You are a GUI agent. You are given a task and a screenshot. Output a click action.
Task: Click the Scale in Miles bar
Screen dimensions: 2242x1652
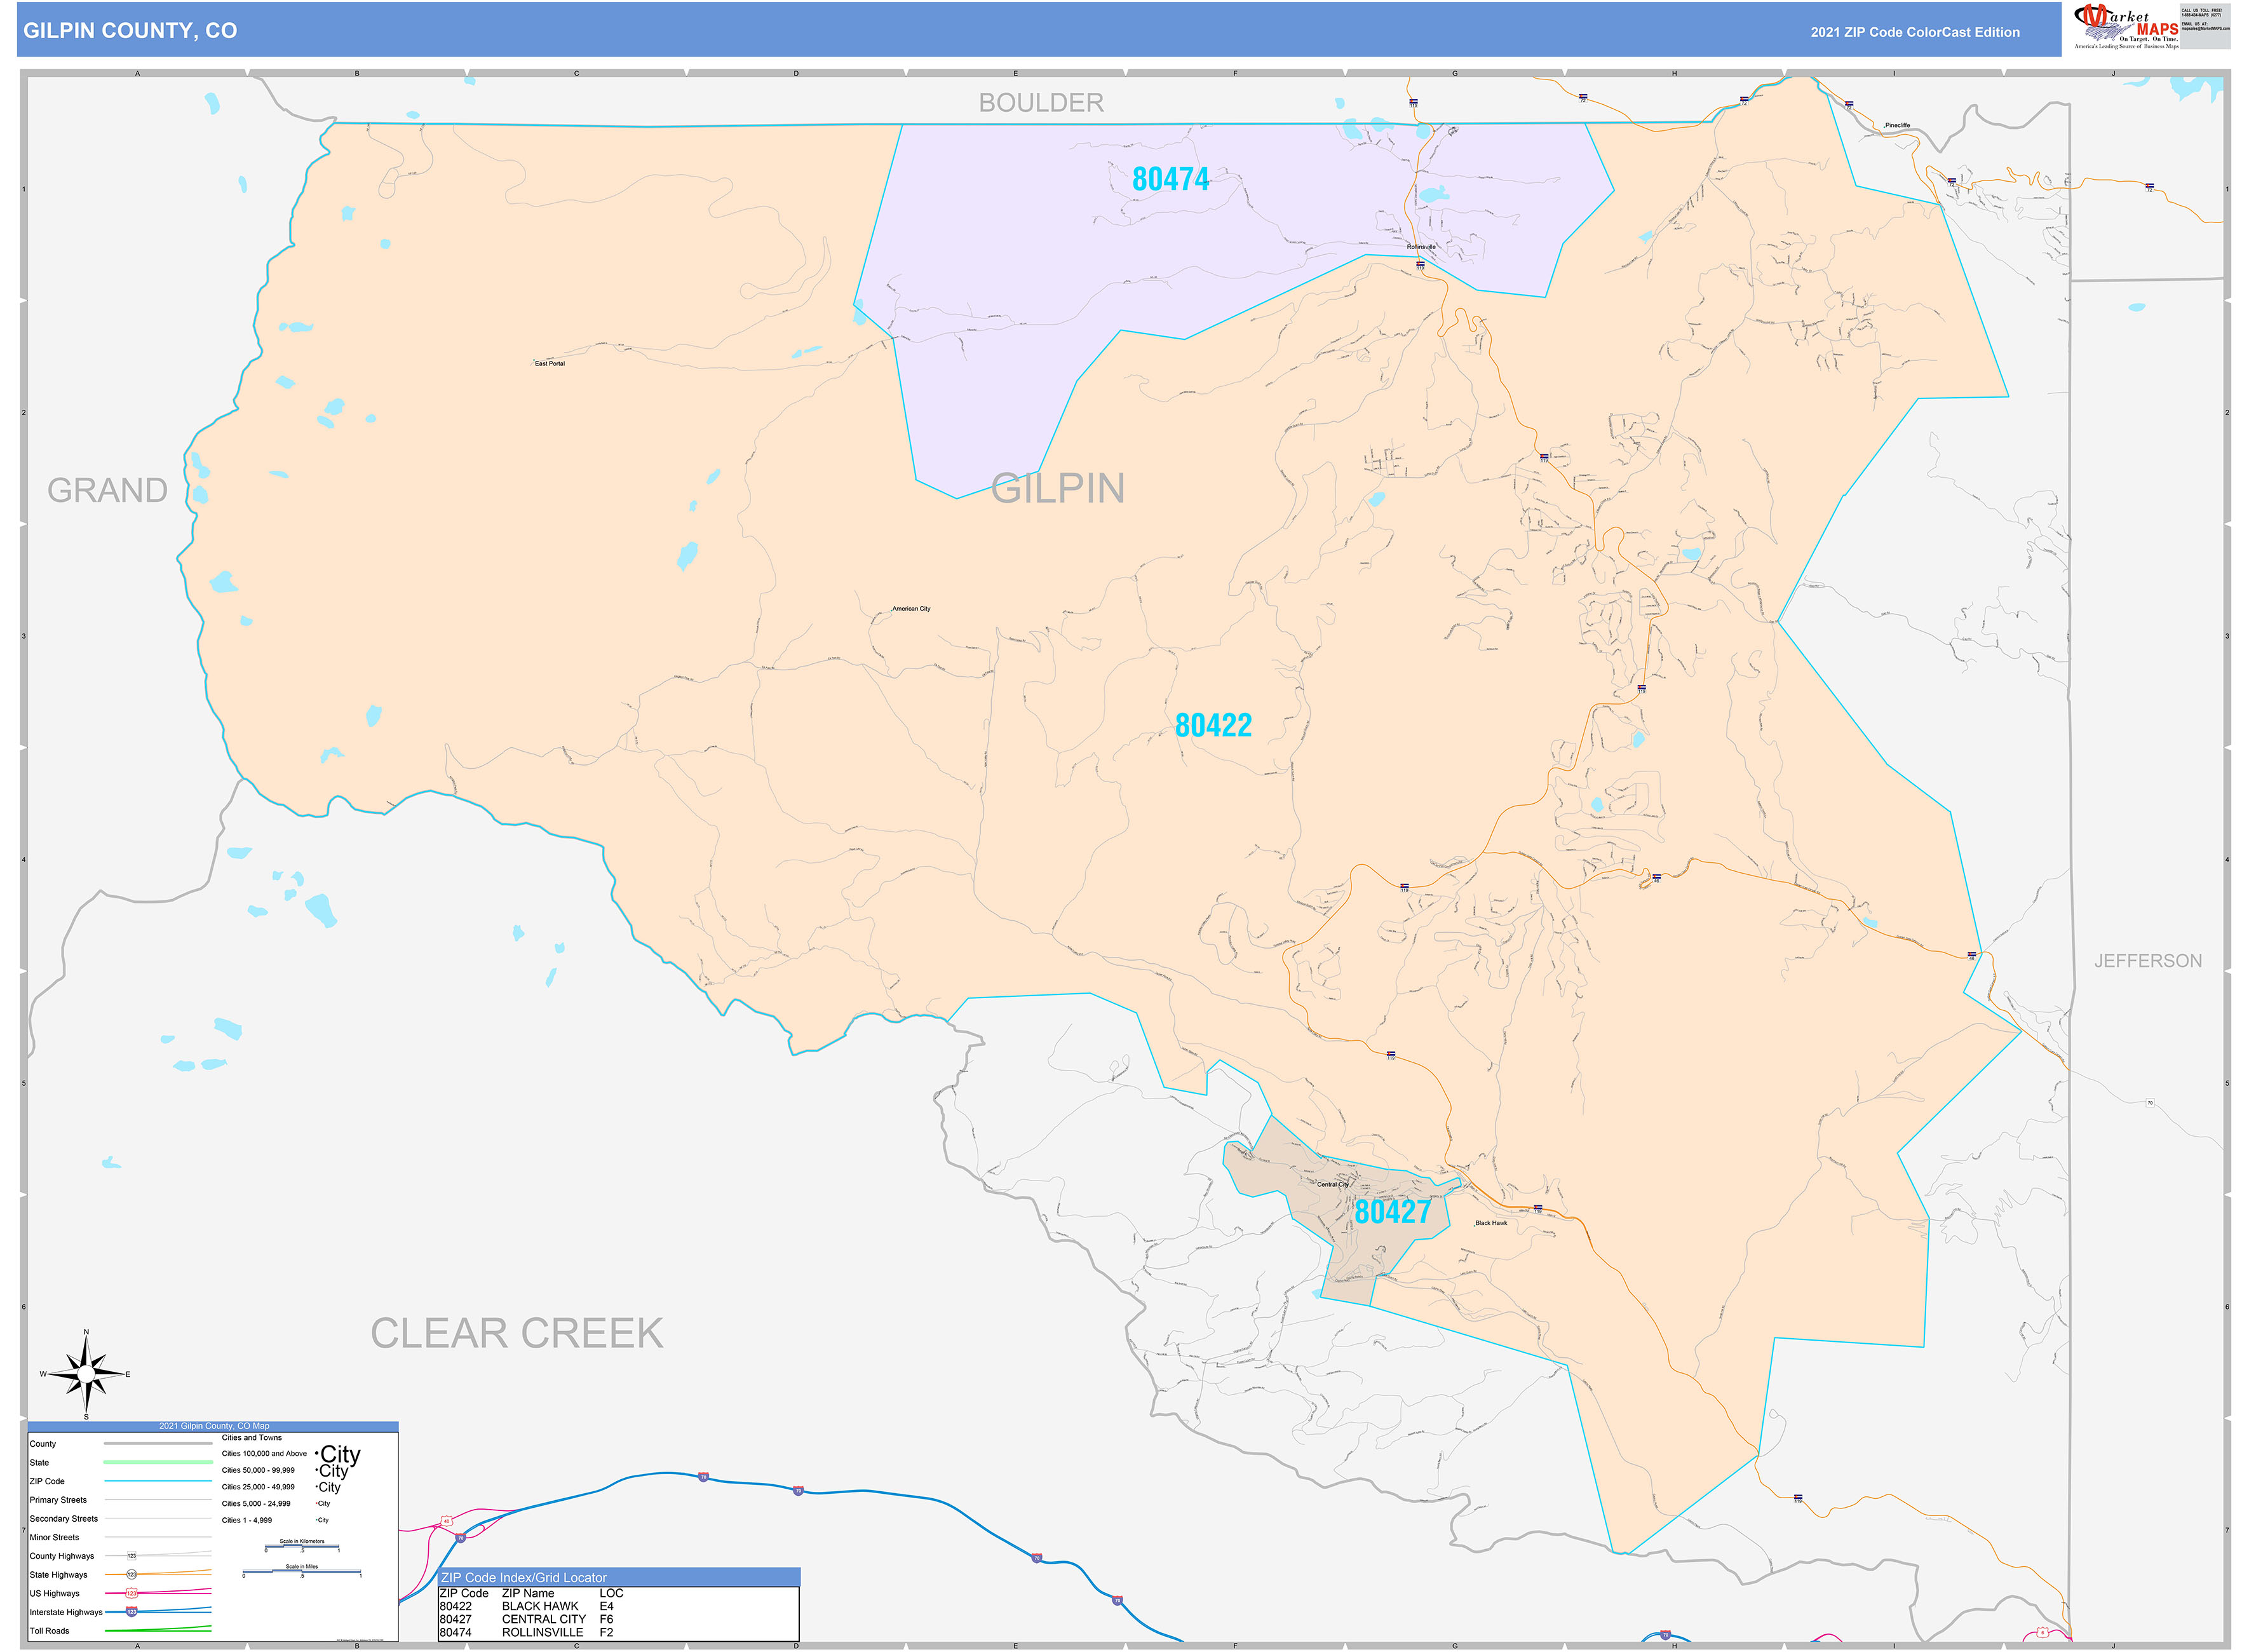coord(302,1572)
